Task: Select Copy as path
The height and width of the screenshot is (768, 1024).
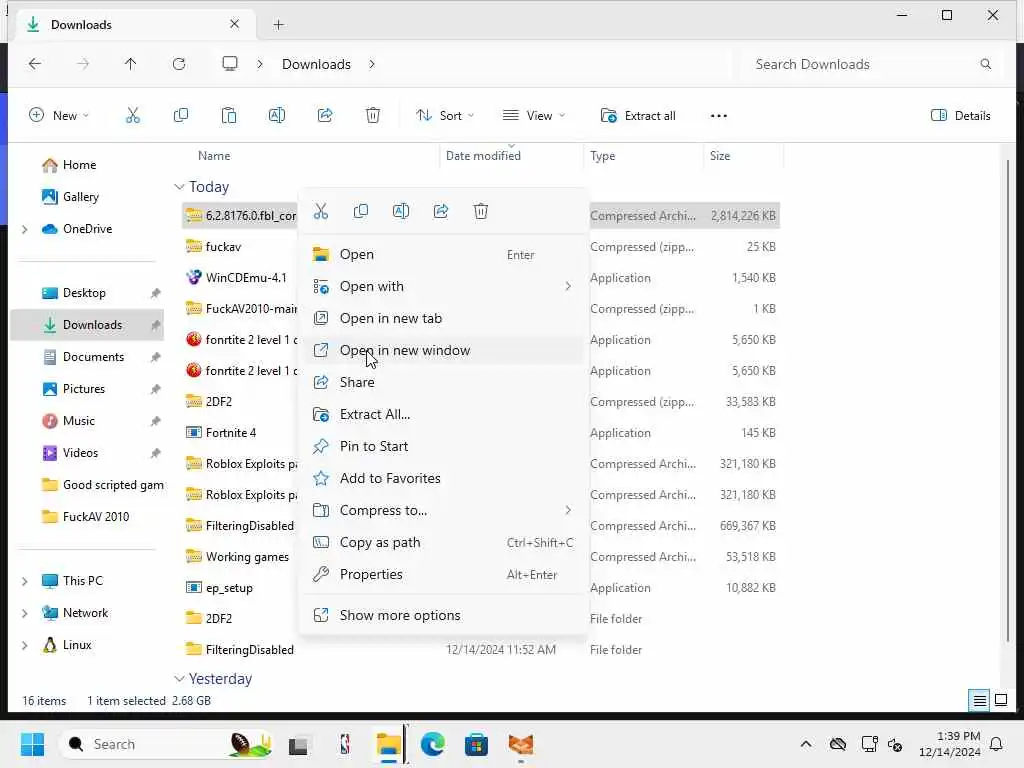Action: coord(443,542)
